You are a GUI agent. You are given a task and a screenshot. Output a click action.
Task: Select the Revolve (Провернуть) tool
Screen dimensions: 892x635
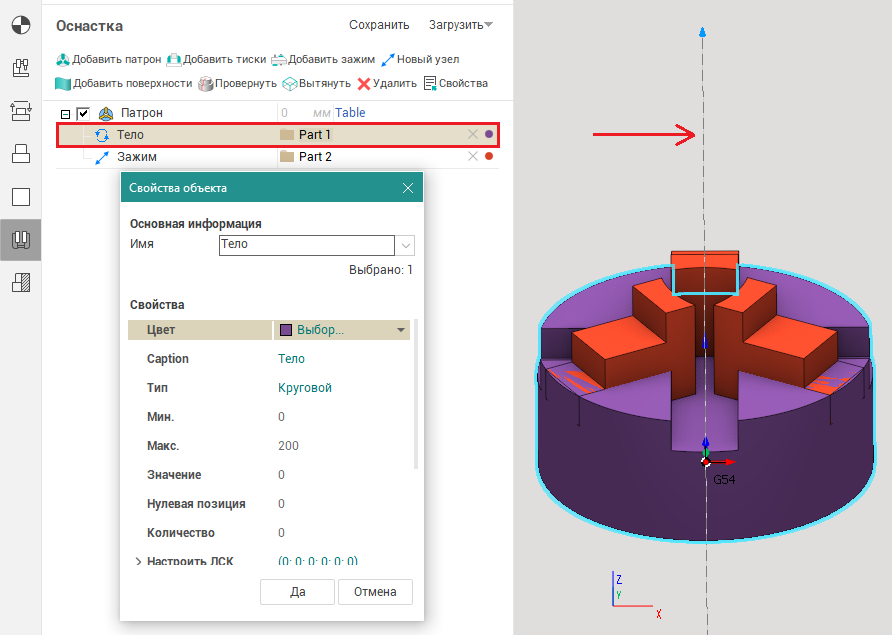coord(206,83)
